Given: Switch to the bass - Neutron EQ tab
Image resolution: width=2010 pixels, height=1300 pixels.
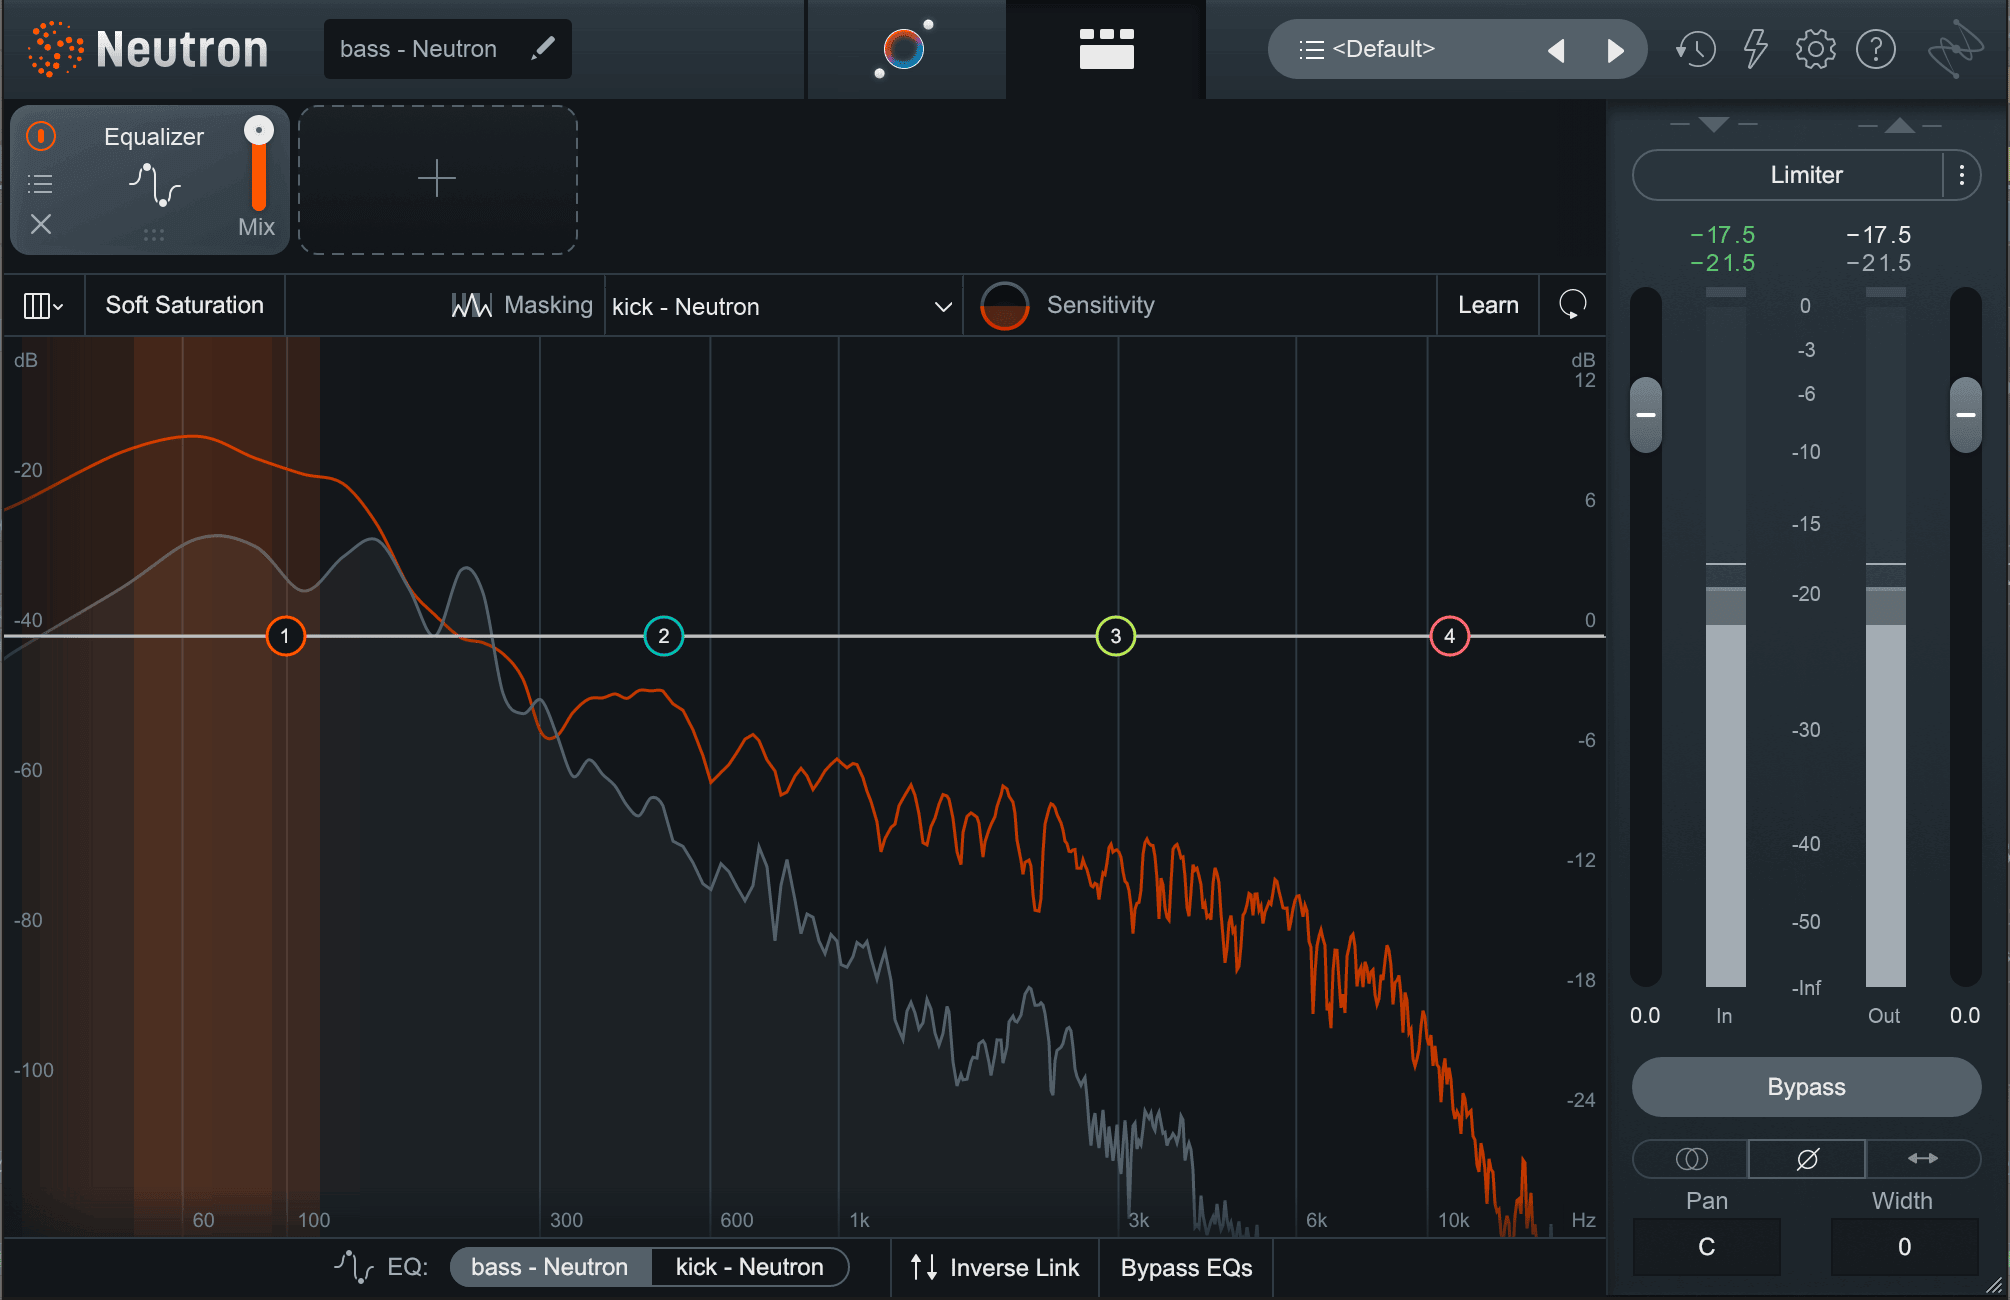Looking at the screenshot, I should [x=550, y=1267].
